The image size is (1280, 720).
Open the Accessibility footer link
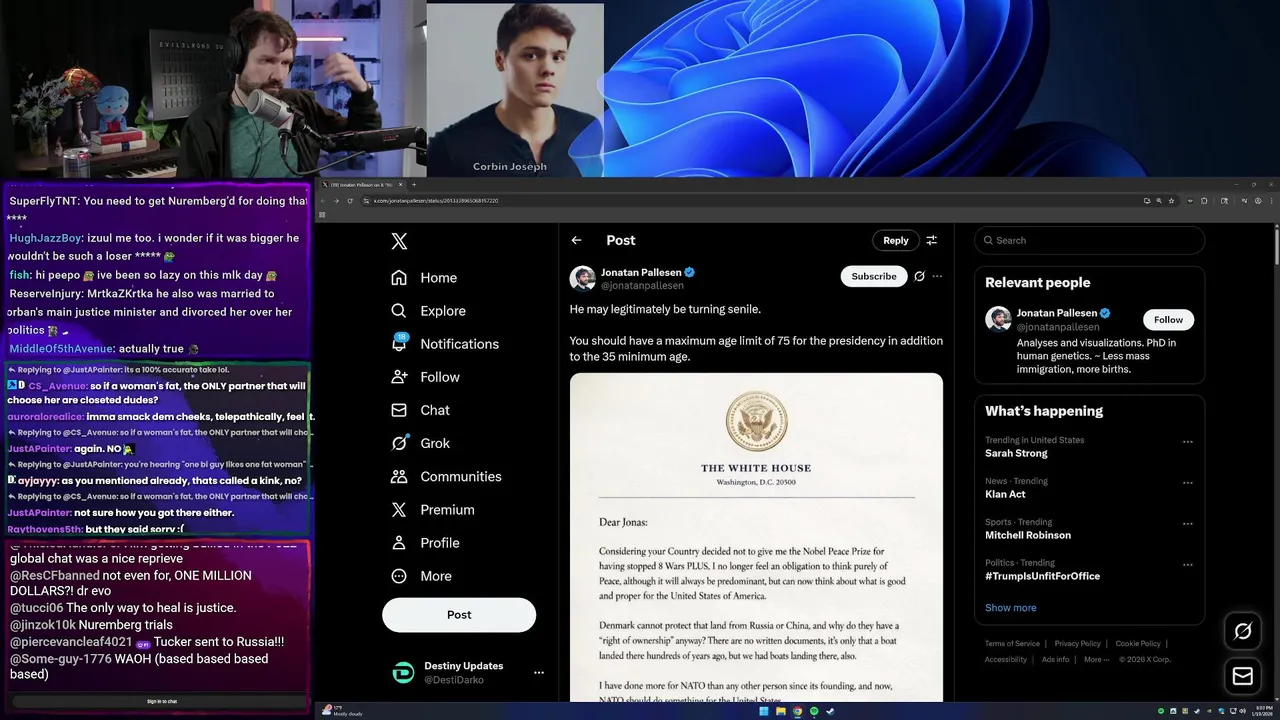pyautogui.click(x=1006, y=660)
